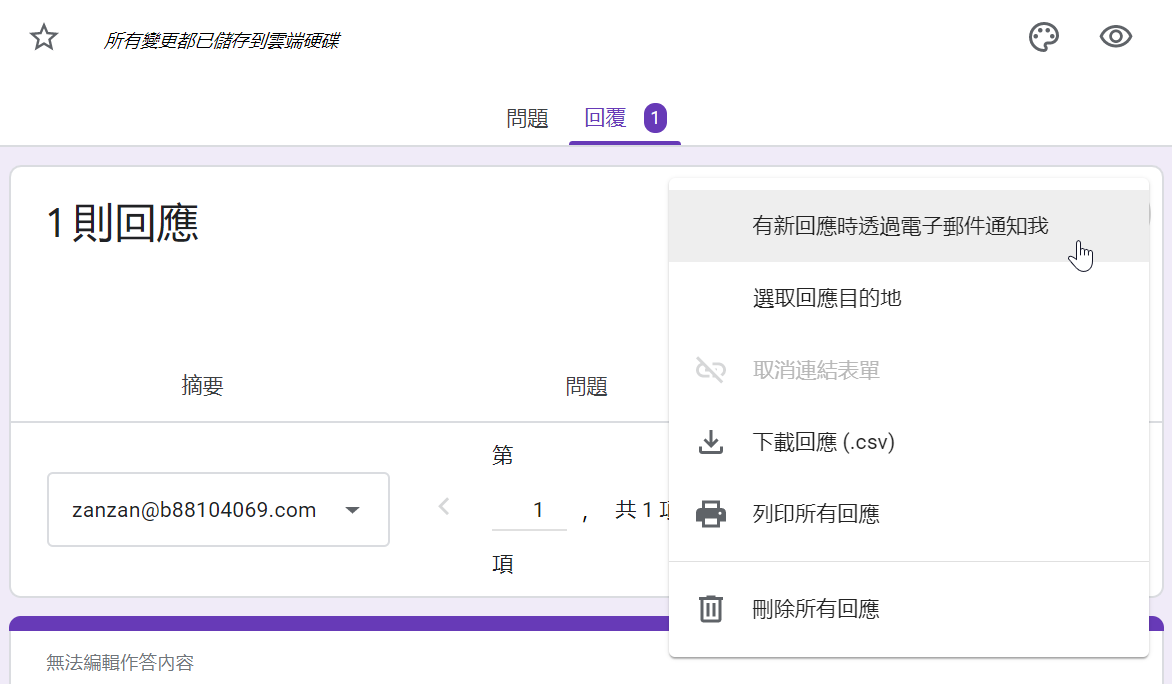Open the zanzan@b88104069.com respondent dropdown
The image size is (1172, 684).
point(218,509)
